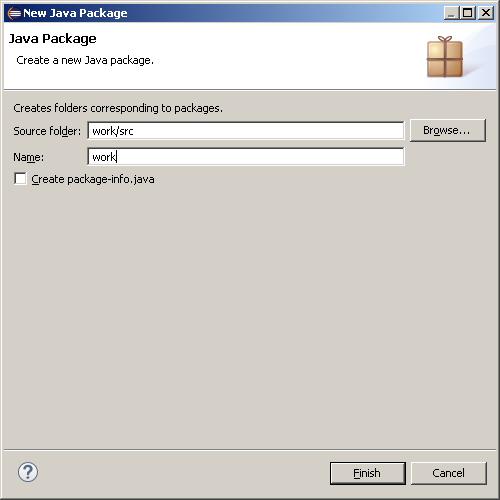Maximize the New Java Package dialog
The height and width of the screenshot is (500, 500).
(468, 13)
